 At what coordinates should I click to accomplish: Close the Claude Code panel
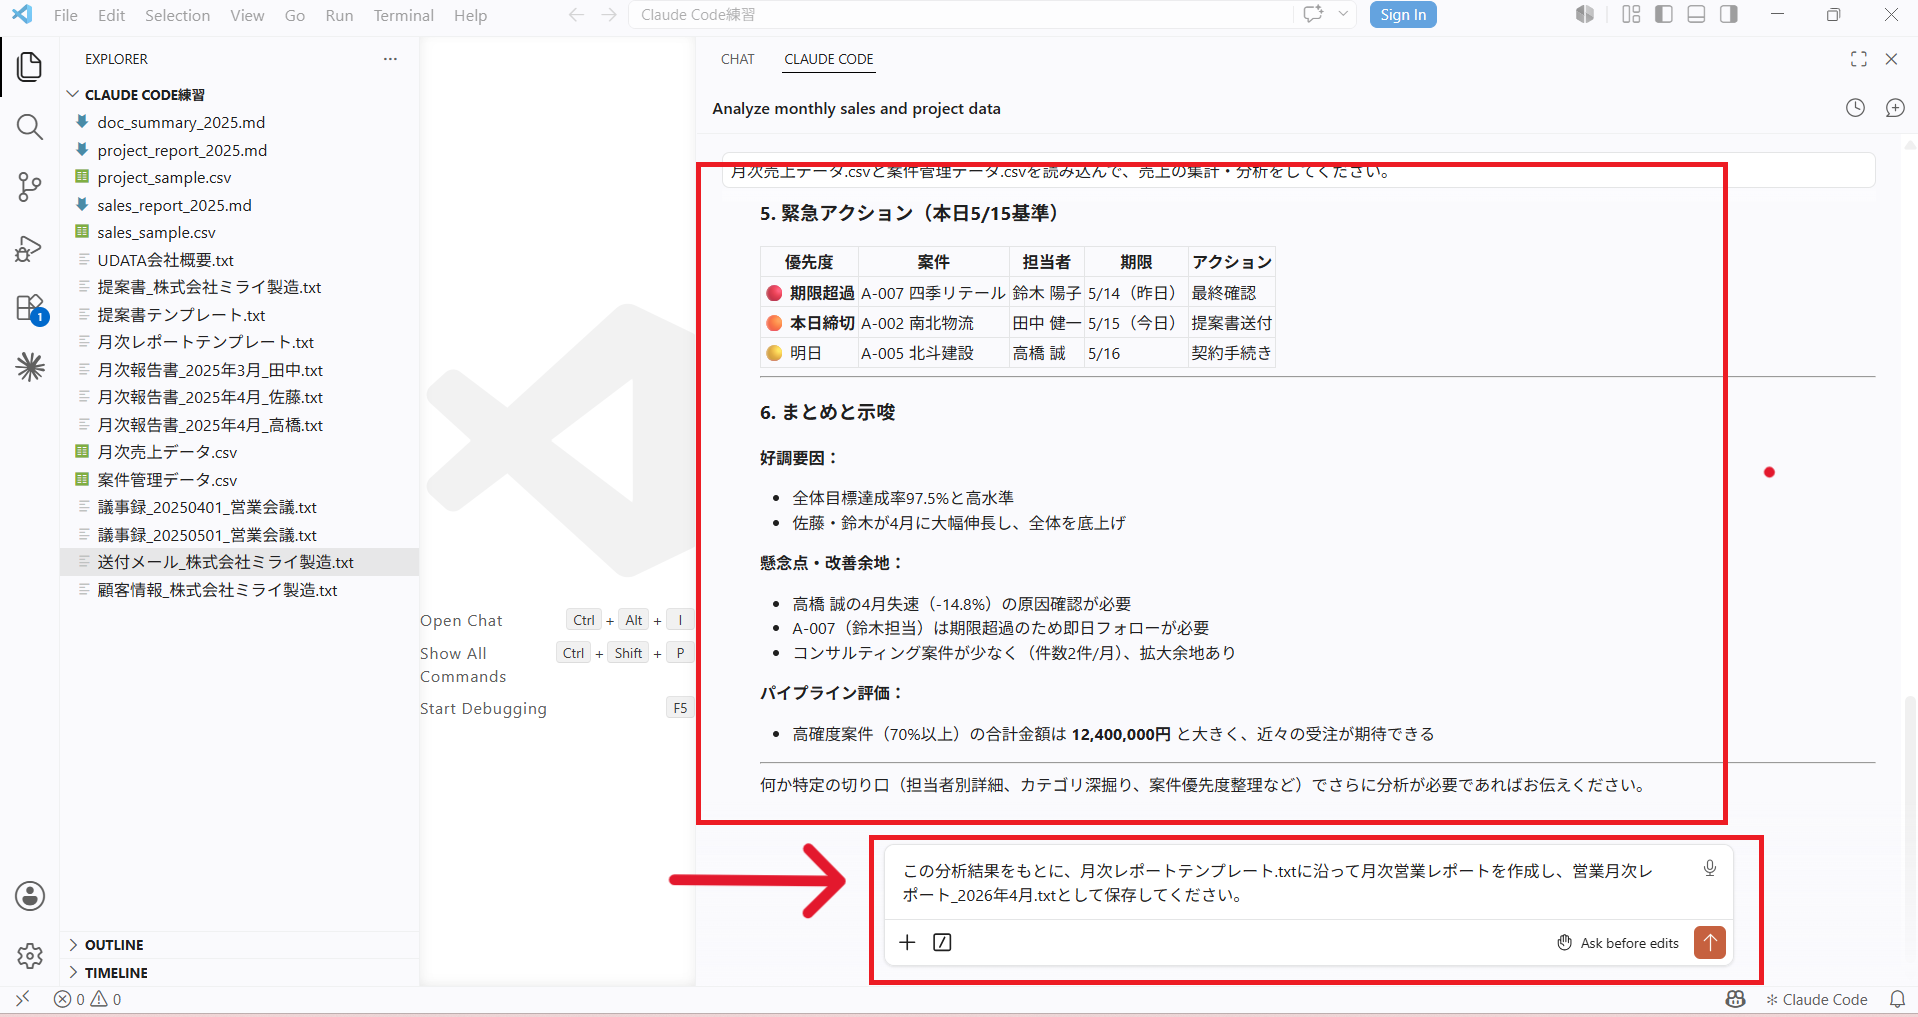[1891, 59]
